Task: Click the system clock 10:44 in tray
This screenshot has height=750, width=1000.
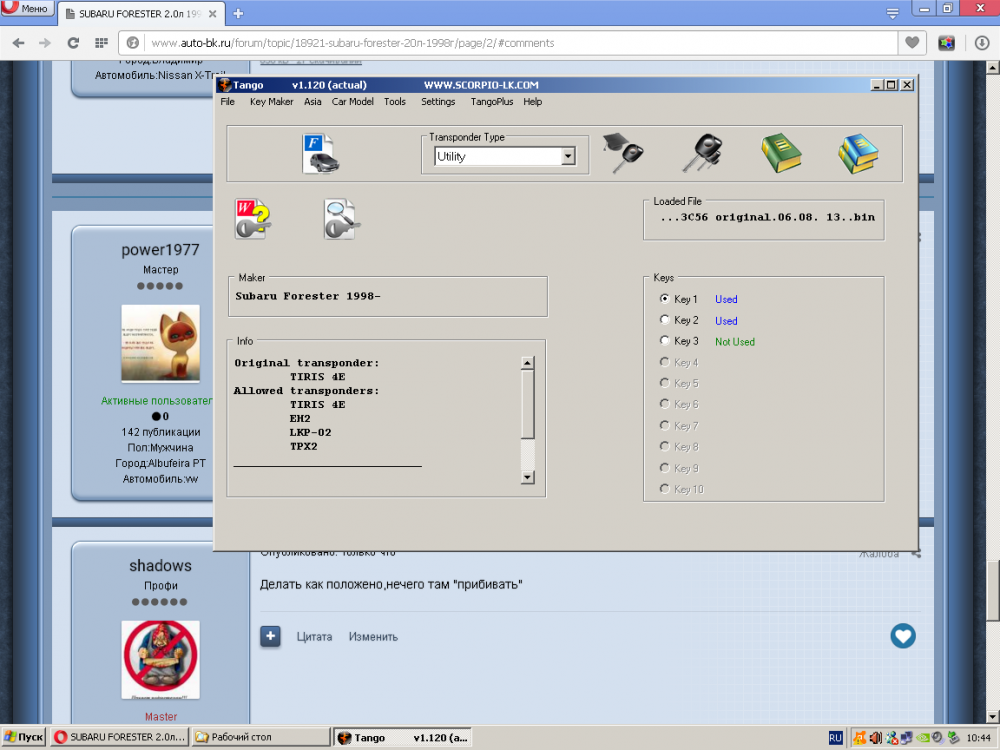Action: coord(979,738)
